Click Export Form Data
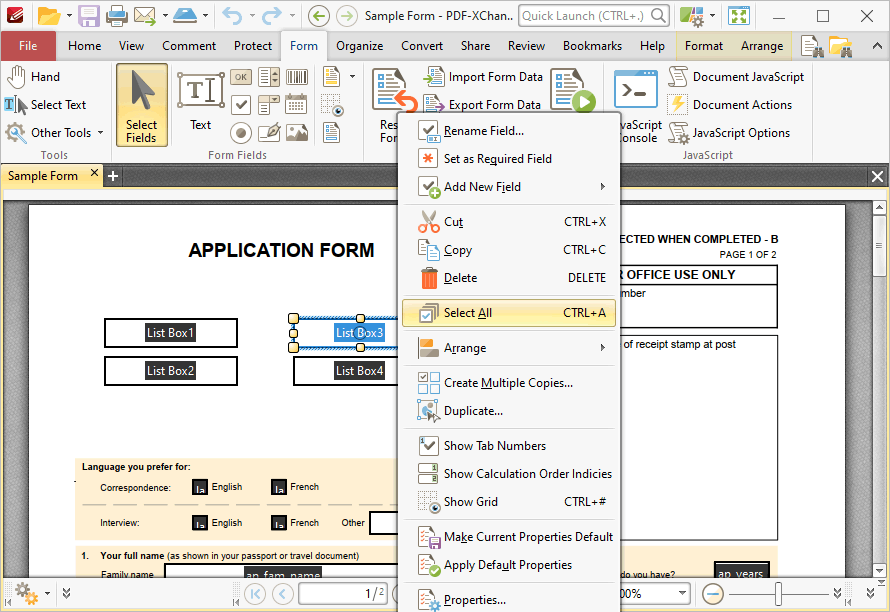 point(482,104)
